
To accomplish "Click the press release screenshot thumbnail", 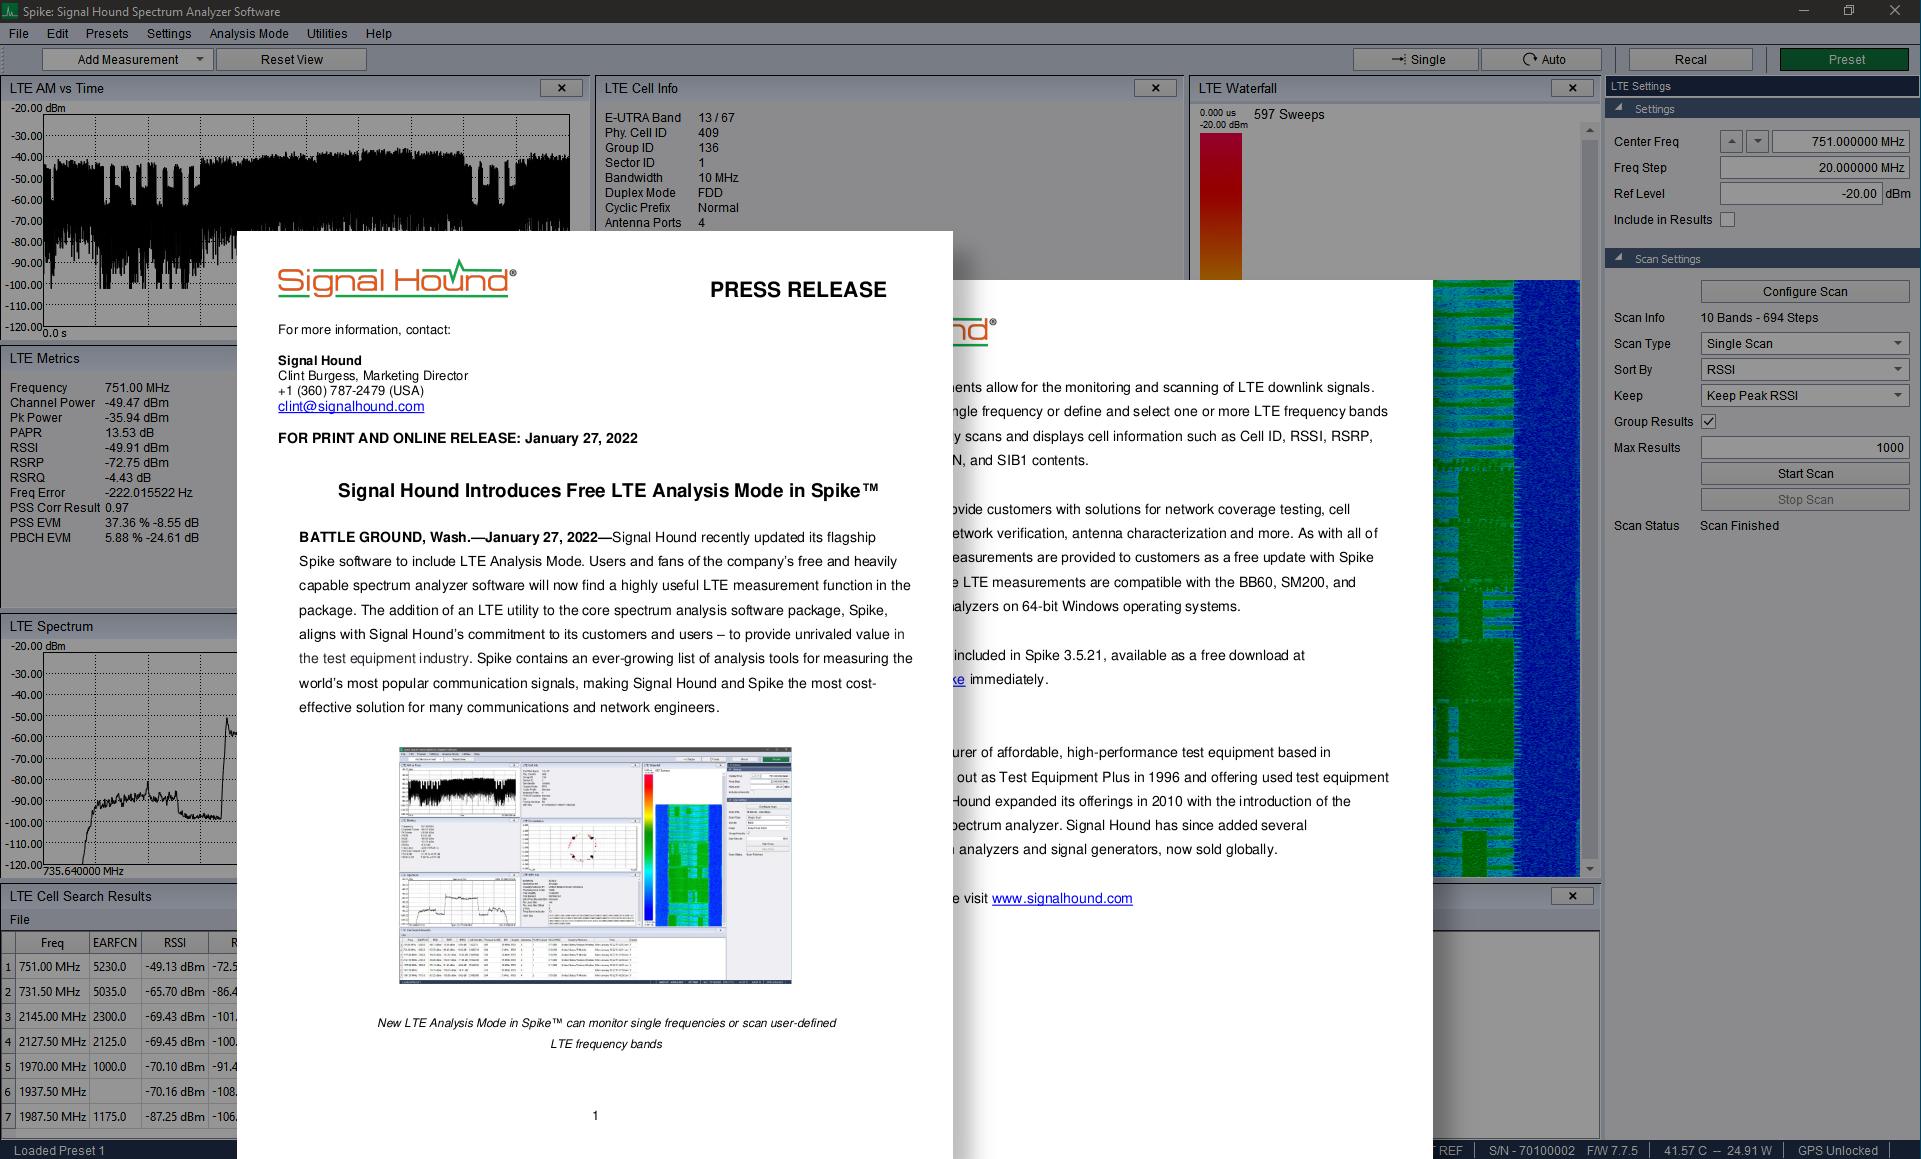I will click(x=595, y=865).
